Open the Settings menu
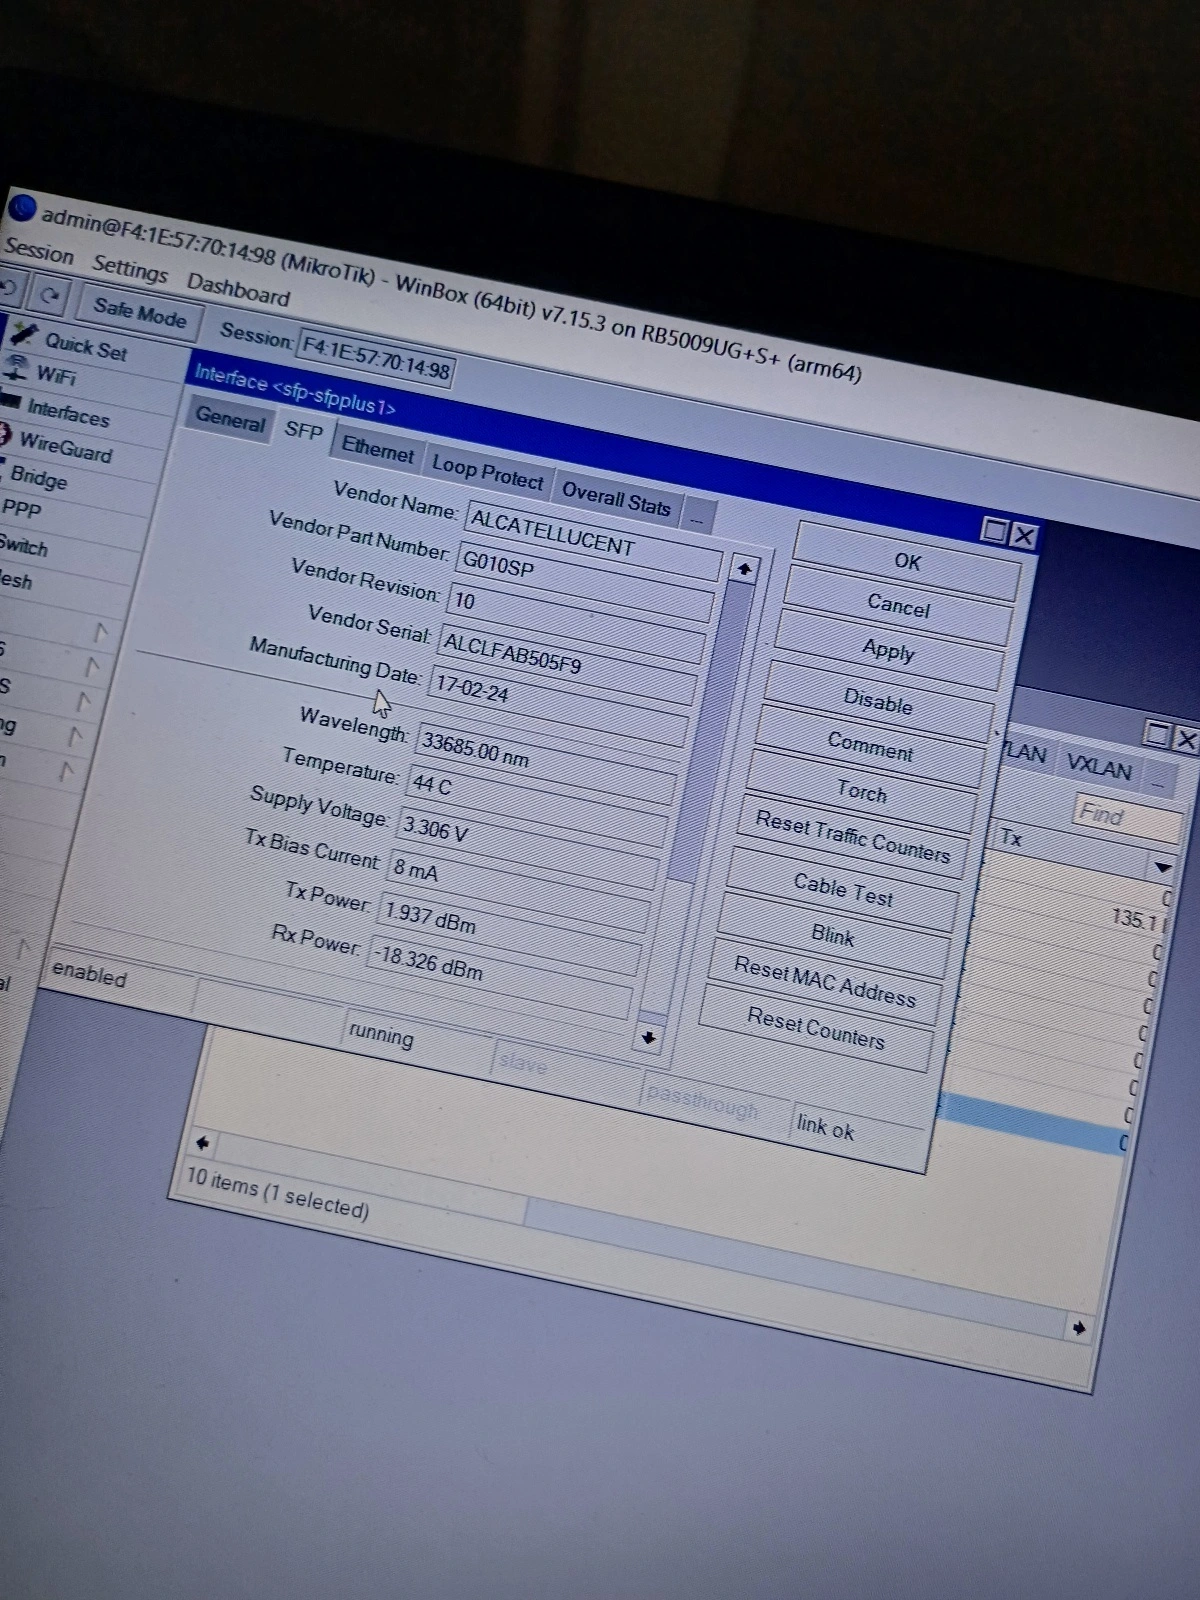Screen dimensions: 1200x1600 130,269
